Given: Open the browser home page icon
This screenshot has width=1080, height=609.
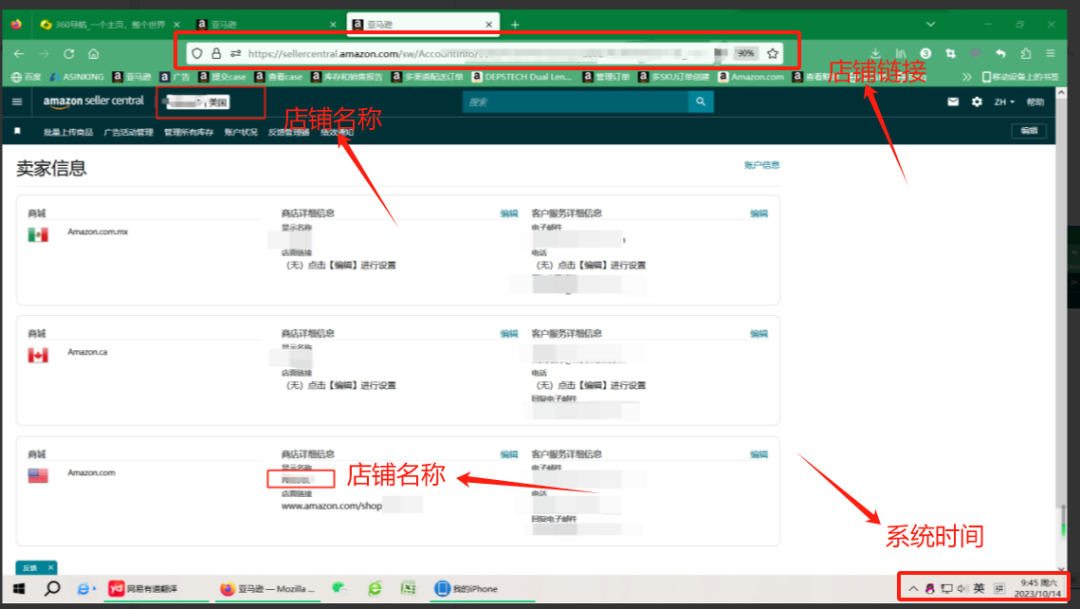Looking at the screenshot, I should (x=94, y=54).
